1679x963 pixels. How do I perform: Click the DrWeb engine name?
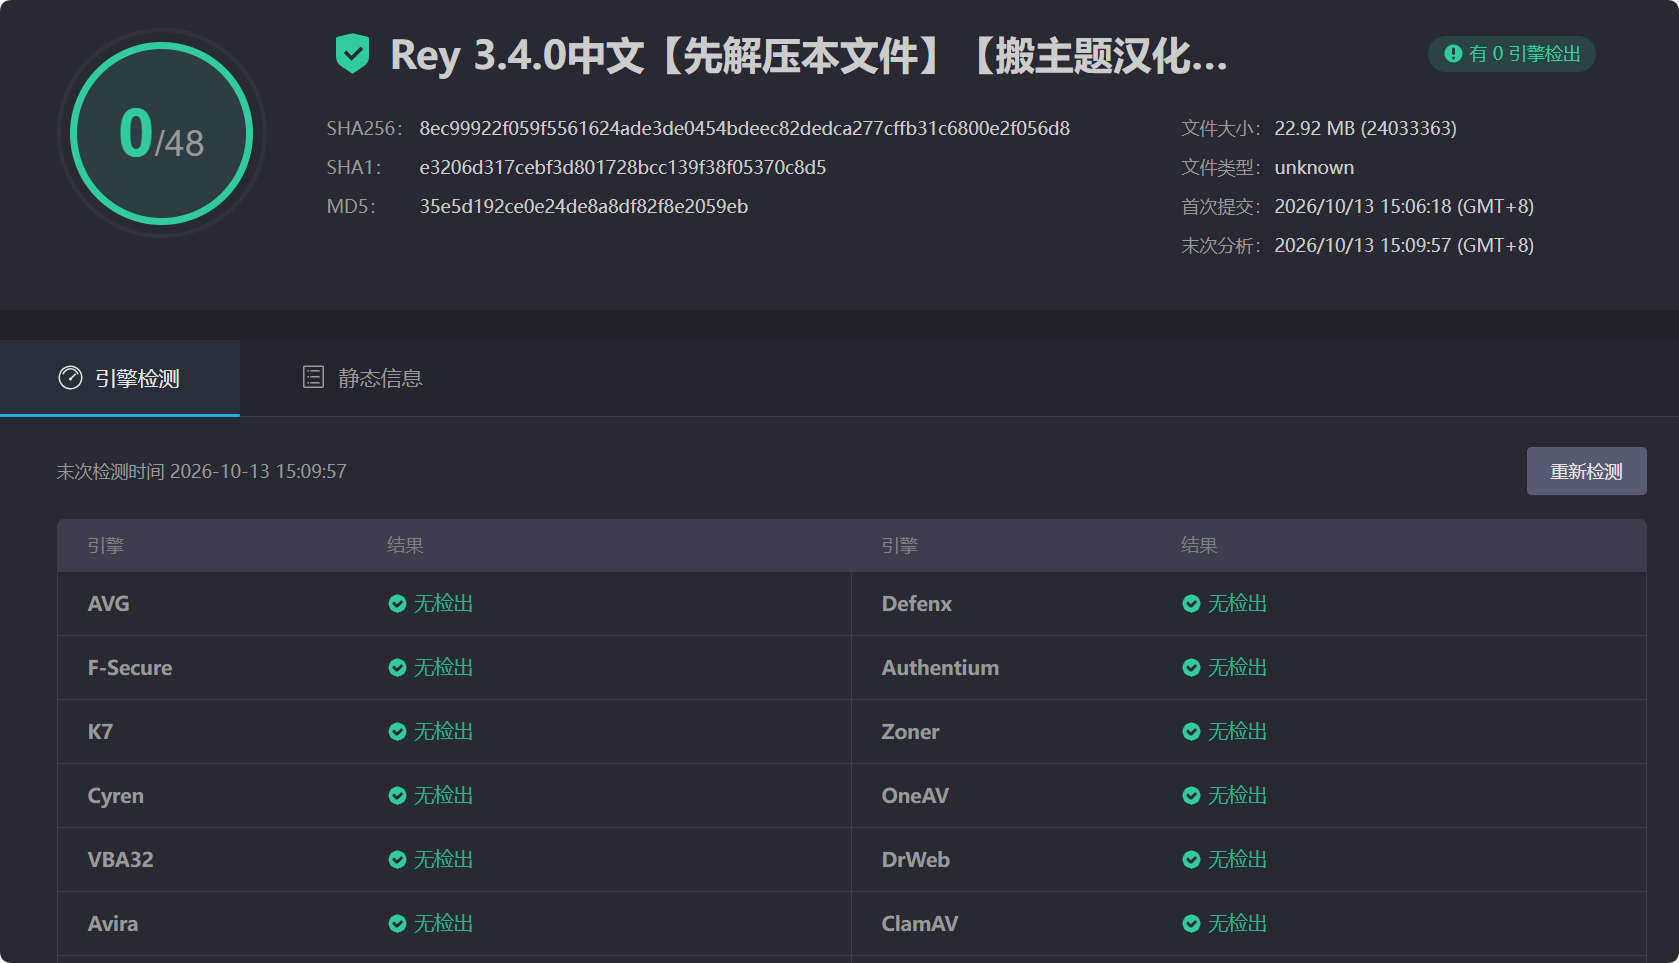click(x=915, y=860)
